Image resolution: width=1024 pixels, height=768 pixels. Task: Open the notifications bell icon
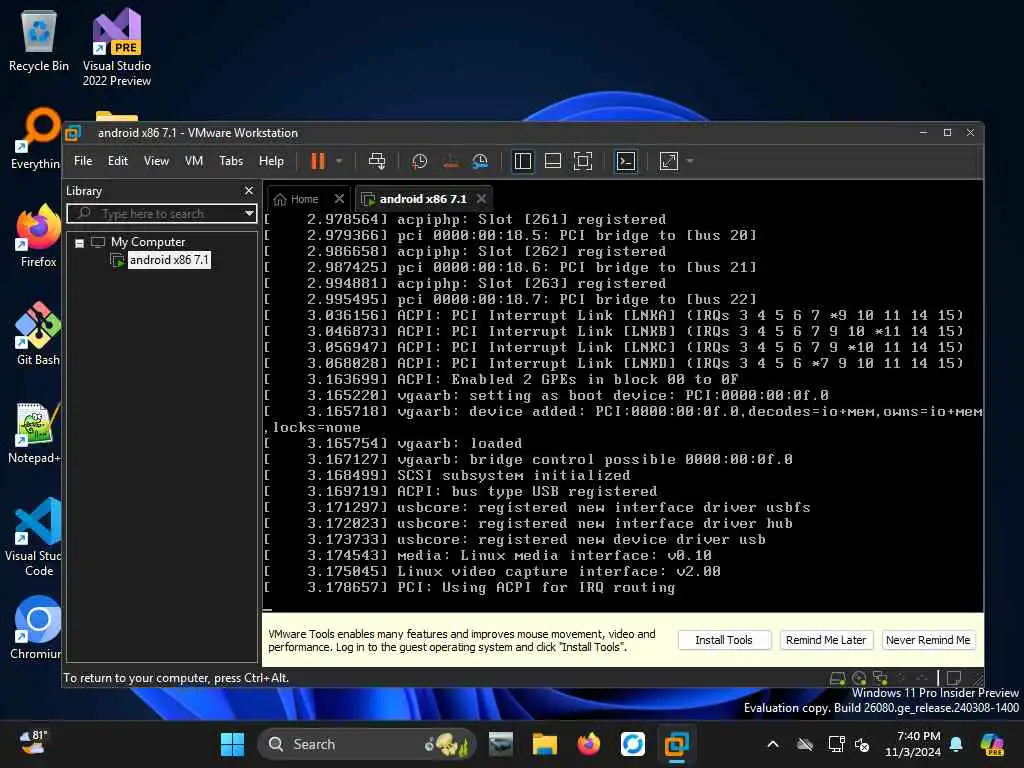point(956,744)
